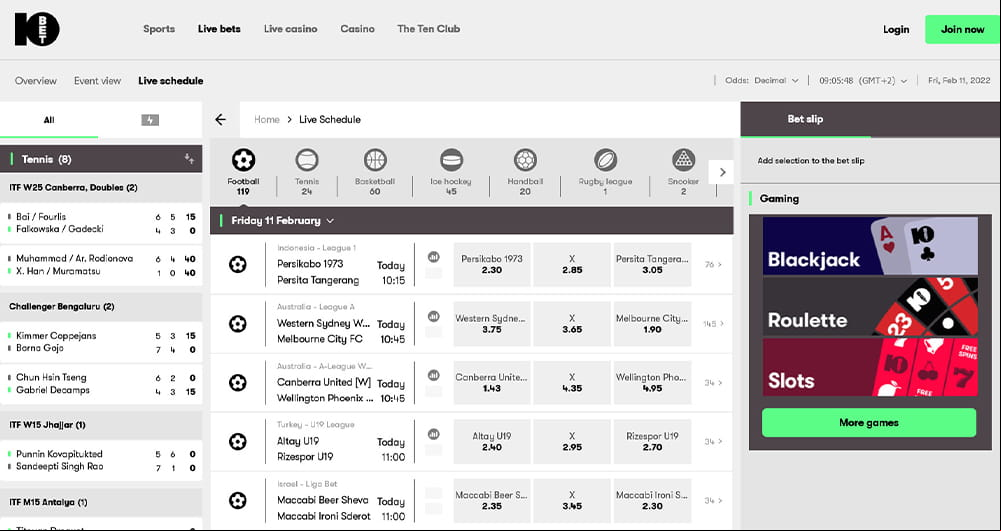Viewport: 1001px width, 531px height.
Task: Click the 10Bet logo
Action: pos(37,29)
